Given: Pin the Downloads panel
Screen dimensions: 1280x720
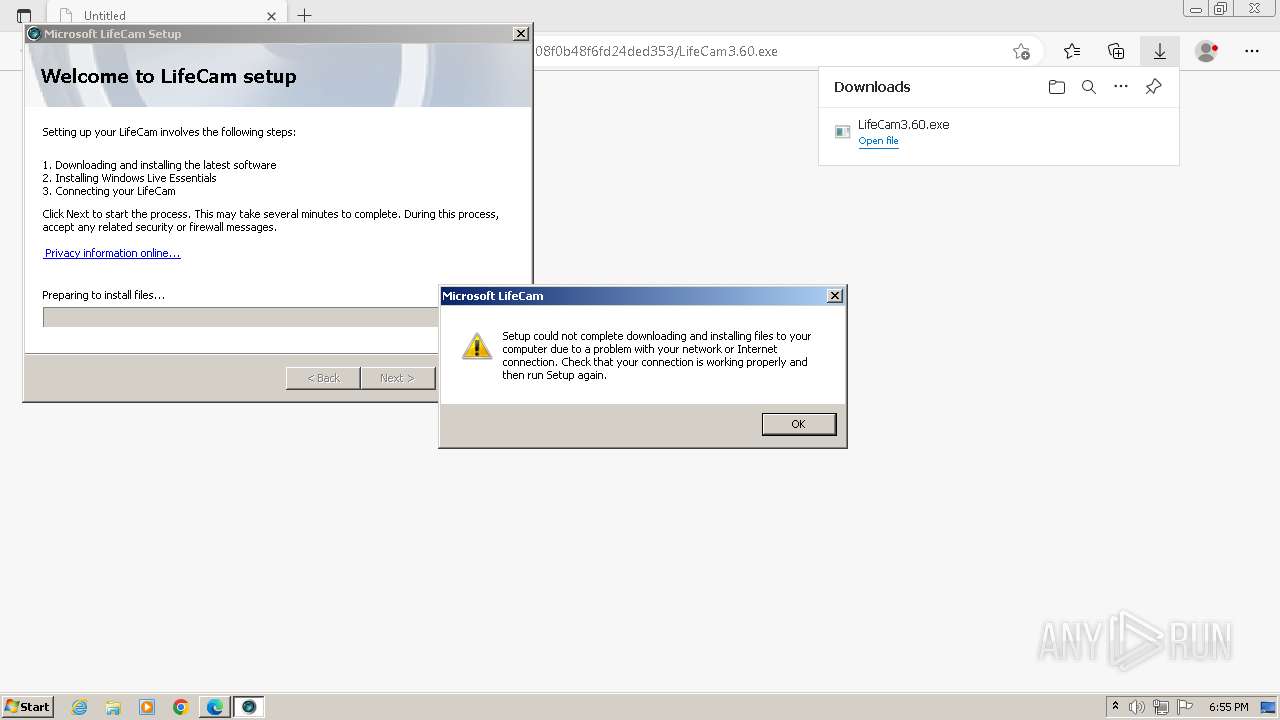Looking at the screenshot, I should click(x=1153, y=87).
